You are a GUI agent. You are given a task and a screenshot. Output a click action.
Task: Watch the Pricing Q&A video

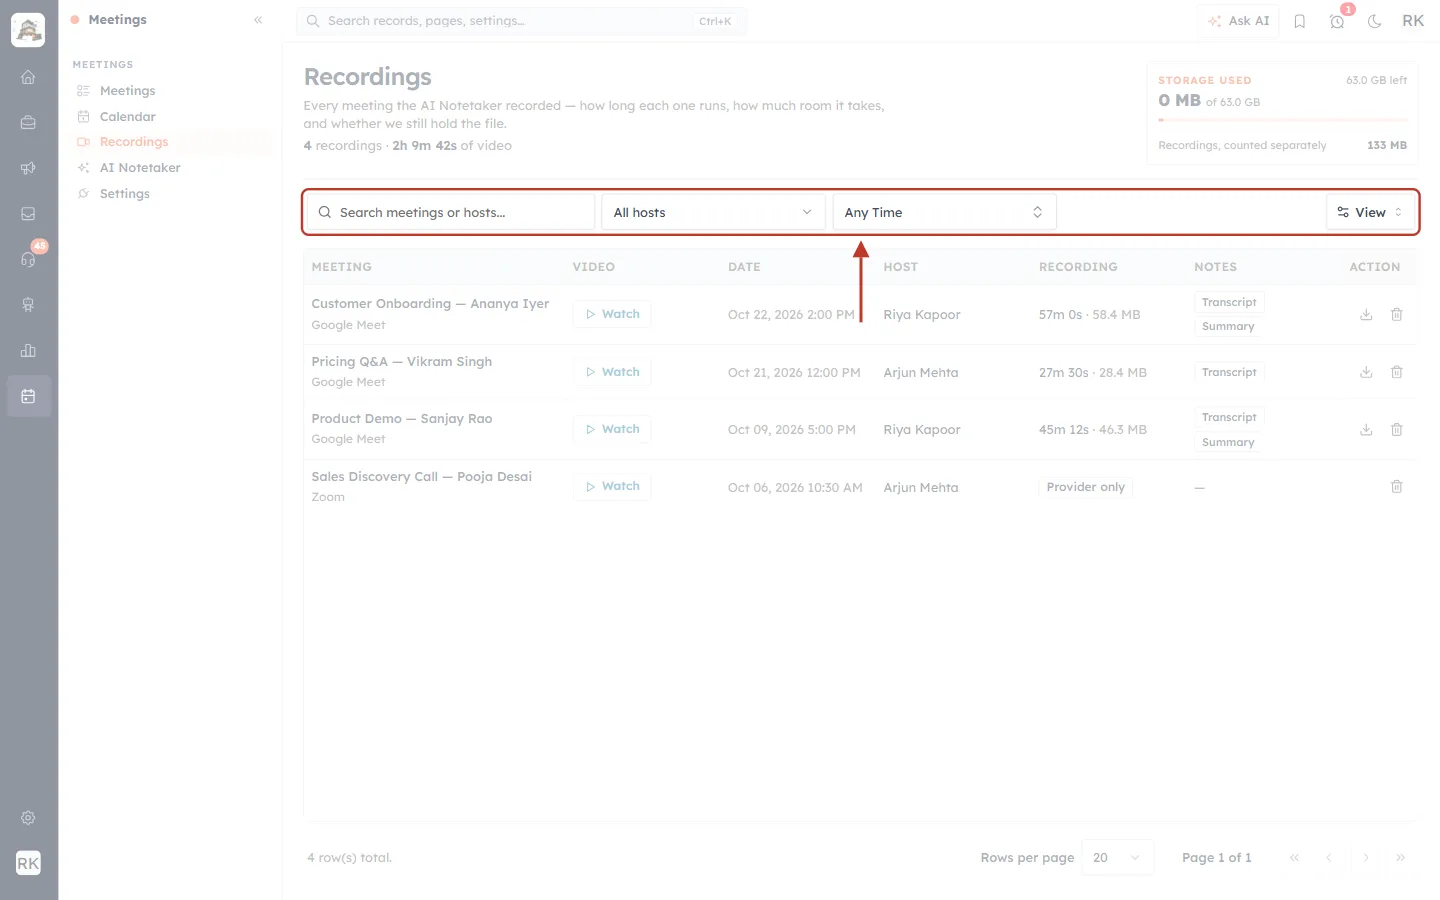[612, 372]
